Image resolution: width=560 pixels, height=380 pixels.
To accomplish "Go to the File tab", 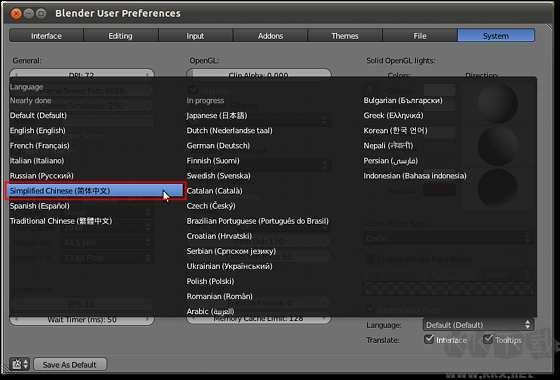I will tap(420, 36).
